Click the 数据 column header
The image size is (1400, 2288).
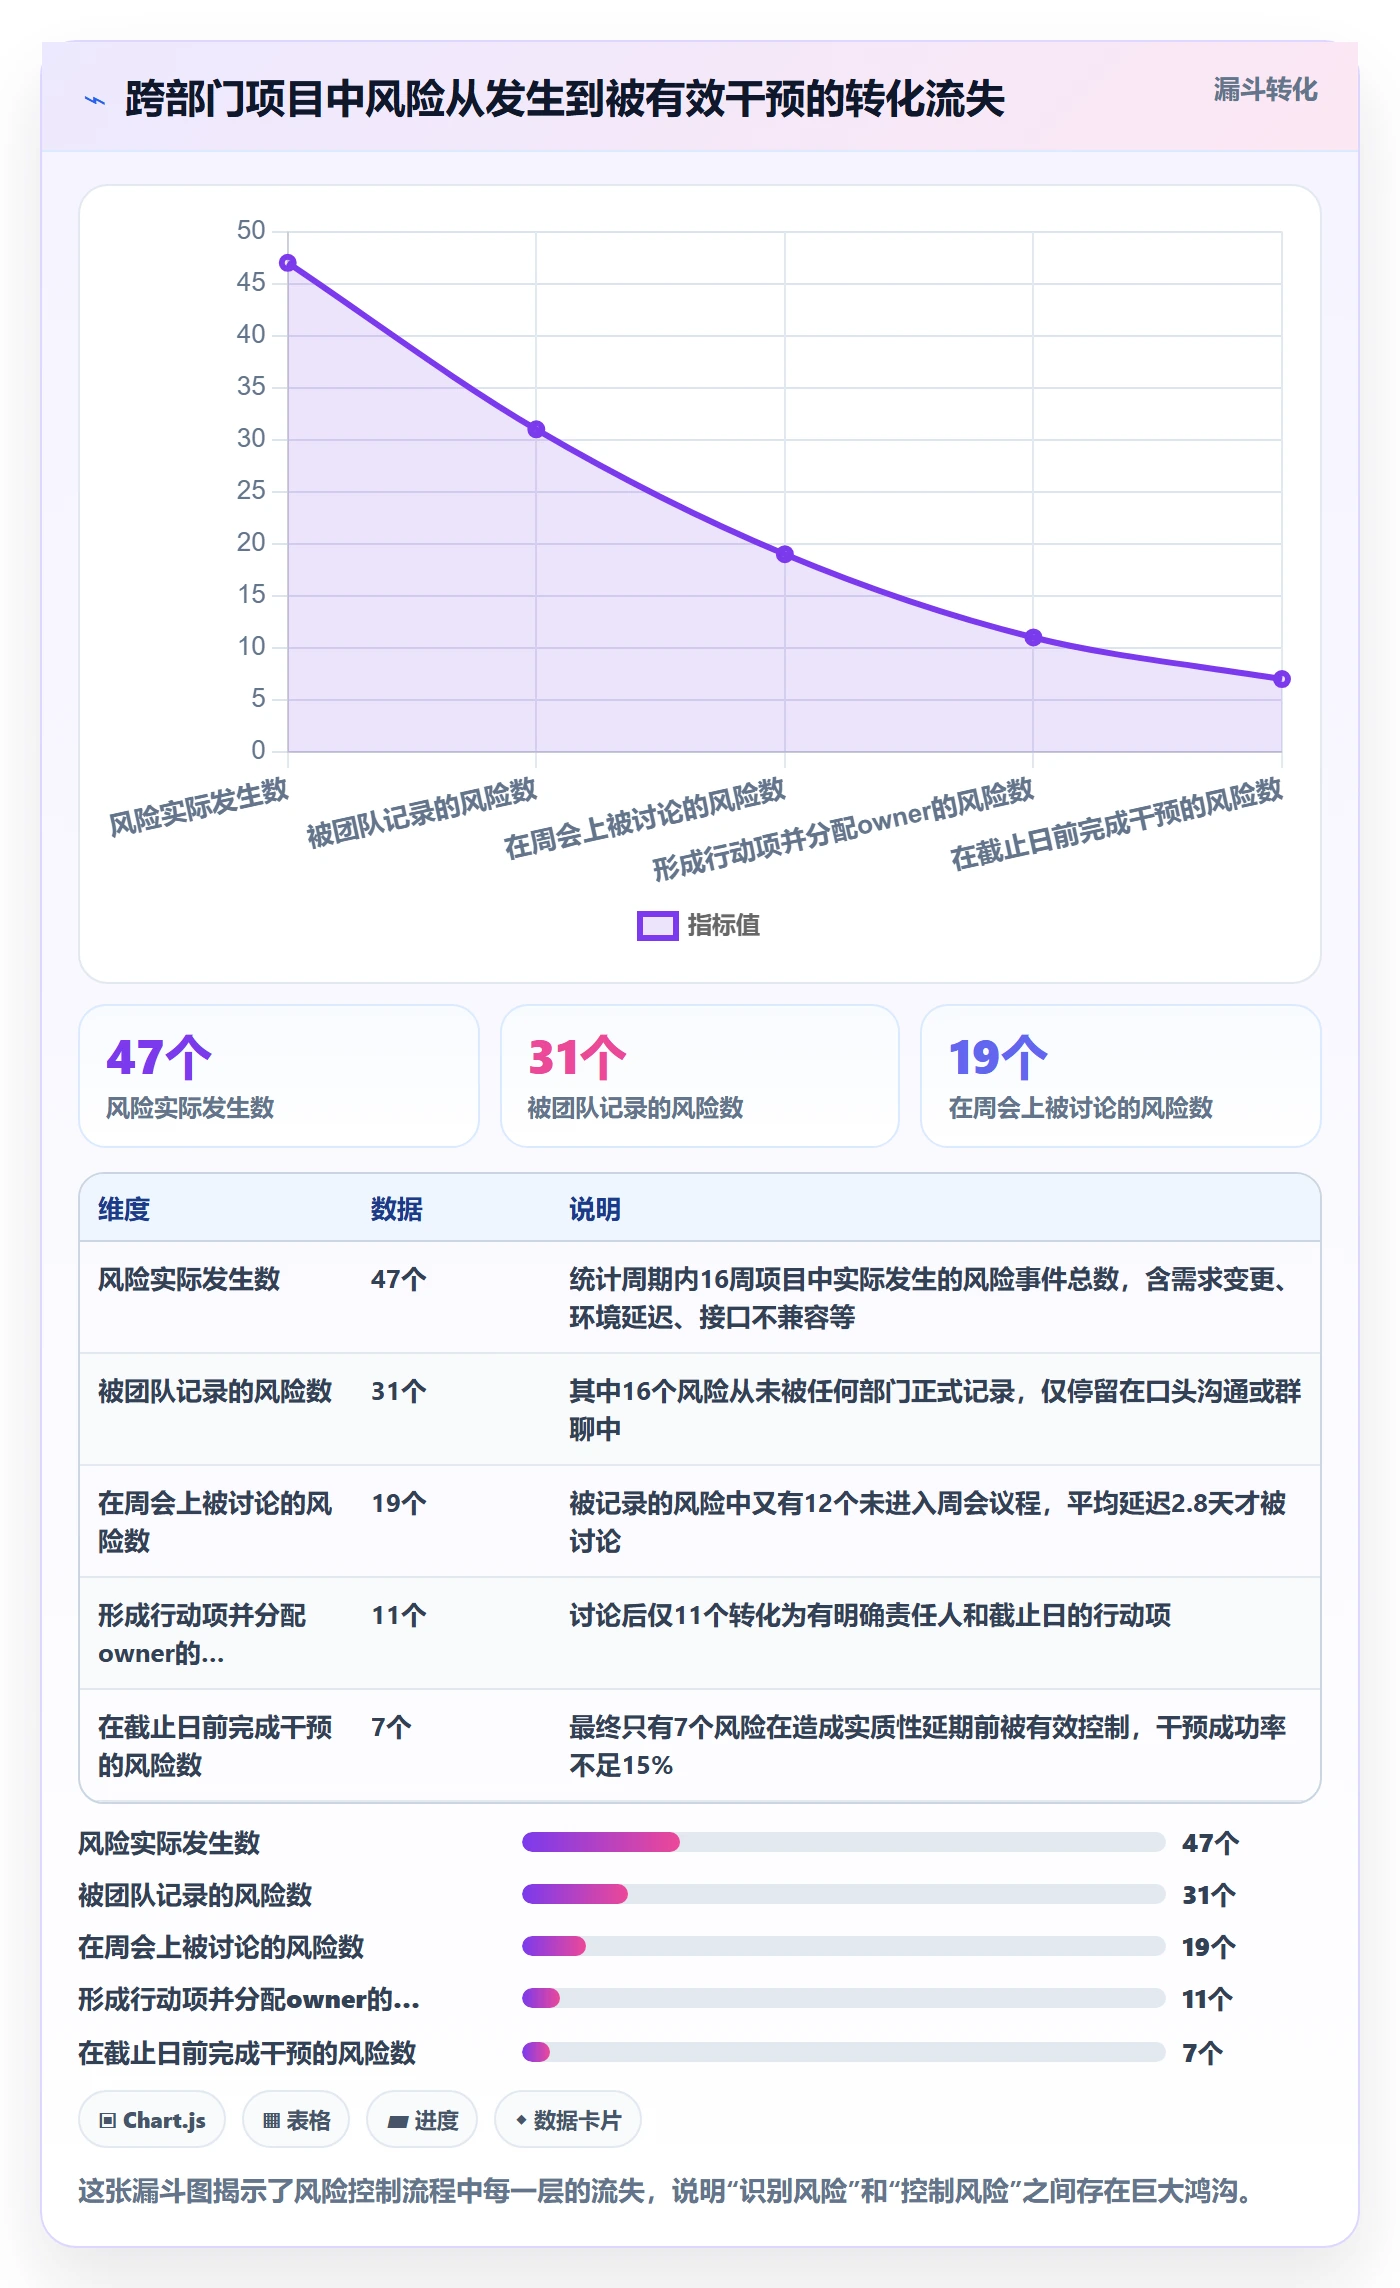point(397,1209)
